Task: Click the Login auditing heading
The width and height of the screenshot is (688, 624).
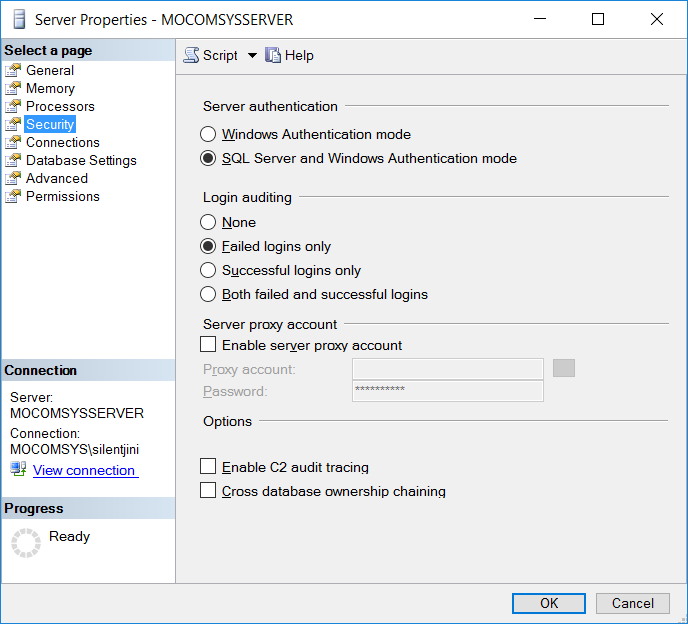Action: point(247,197)
